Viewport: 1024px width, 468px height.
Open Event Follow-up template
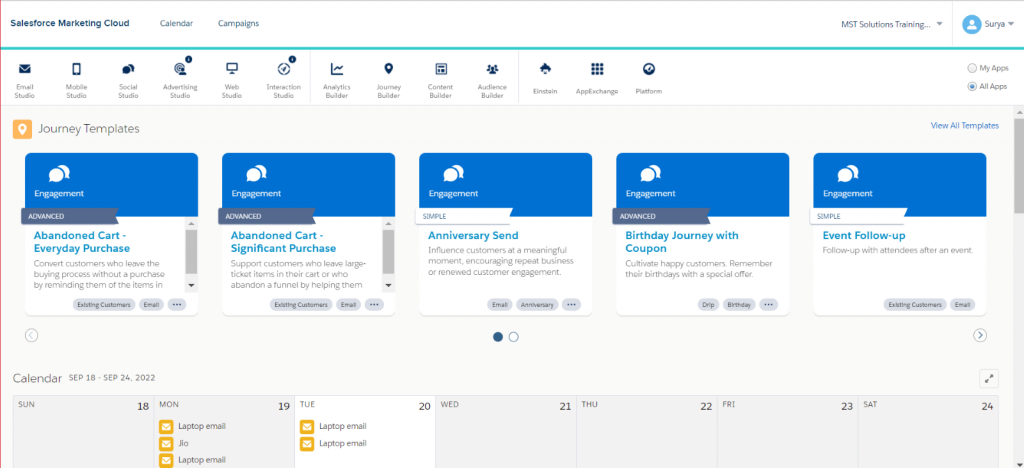coord(864,236)
